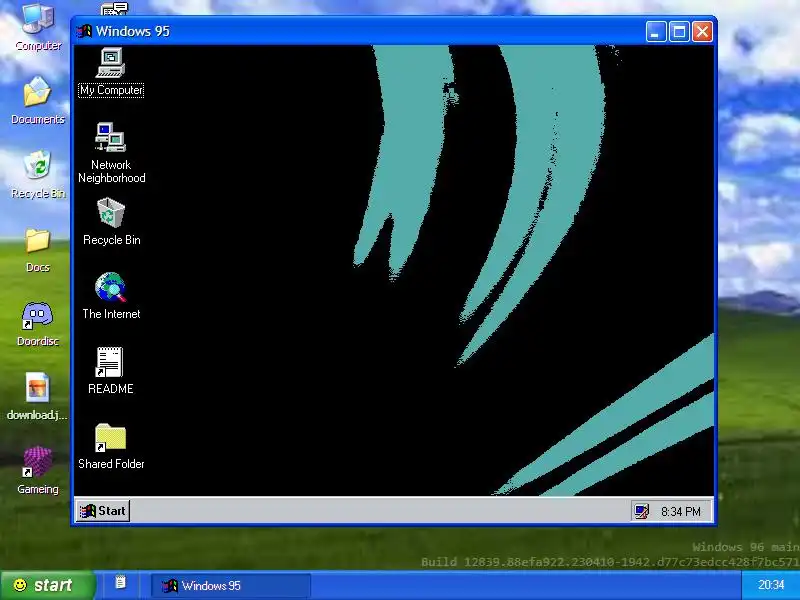Image resolution: width=800 pixels, height=600 pixels.
Task: Click Windows 95 title bar logo icon
Action: (84, 31)
